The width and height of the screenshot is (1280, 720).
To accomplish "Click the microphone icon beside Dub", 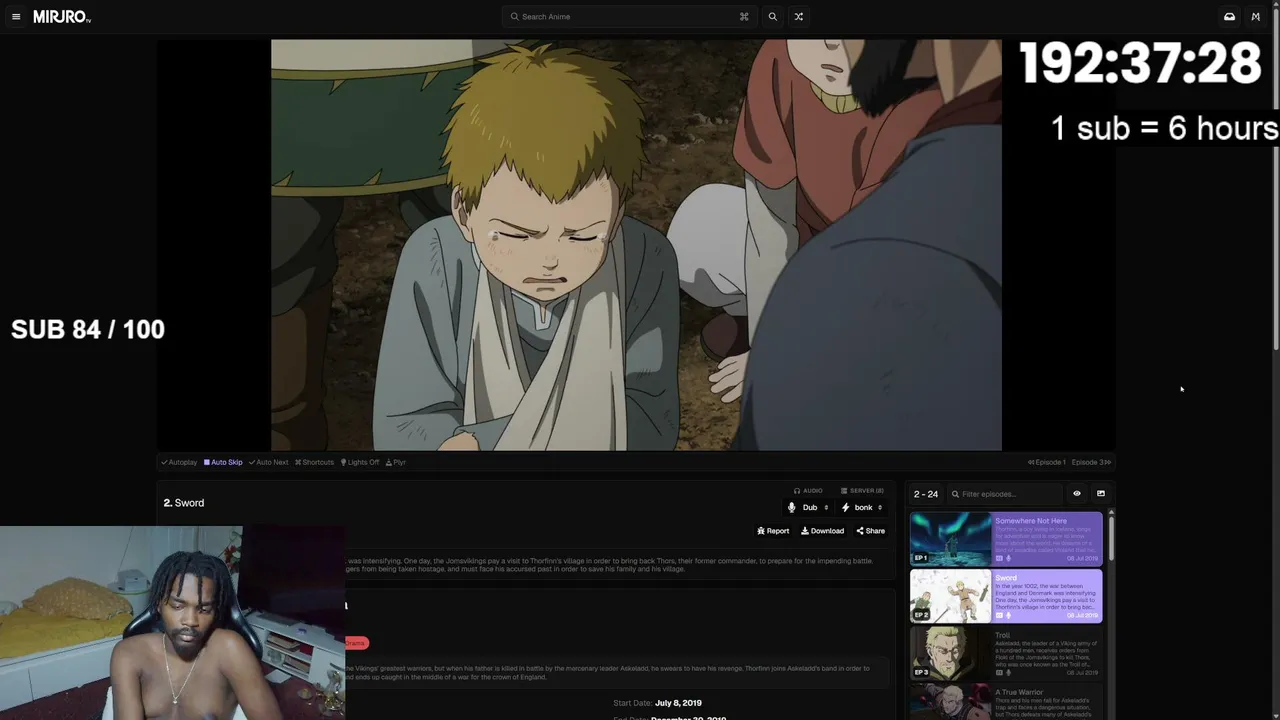I will pos(792,508).
